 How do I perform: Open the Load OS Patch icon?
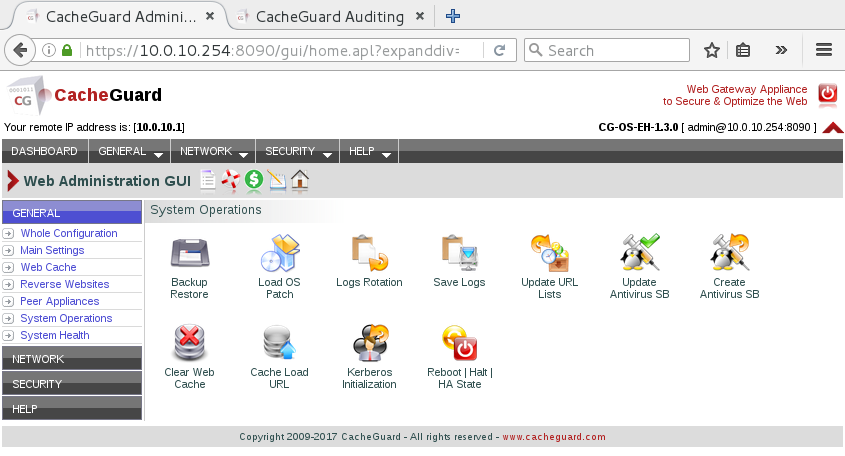pyautogui.click(x=279, y=252)
